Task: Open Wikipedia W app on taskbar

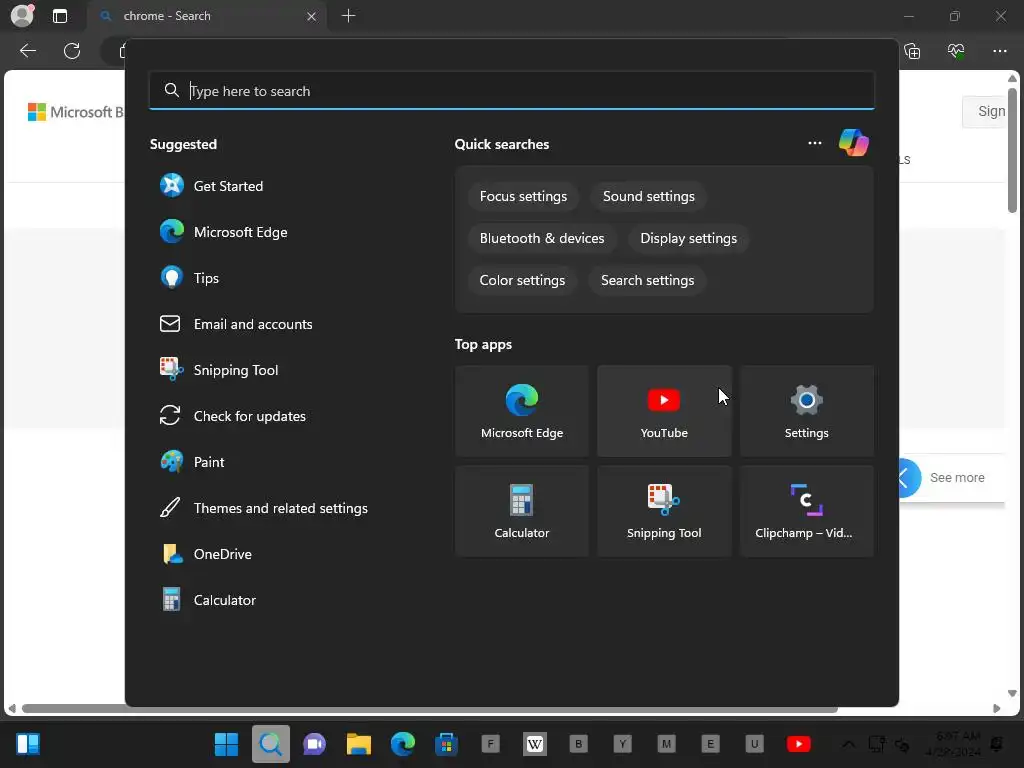Action: [534, 744]
